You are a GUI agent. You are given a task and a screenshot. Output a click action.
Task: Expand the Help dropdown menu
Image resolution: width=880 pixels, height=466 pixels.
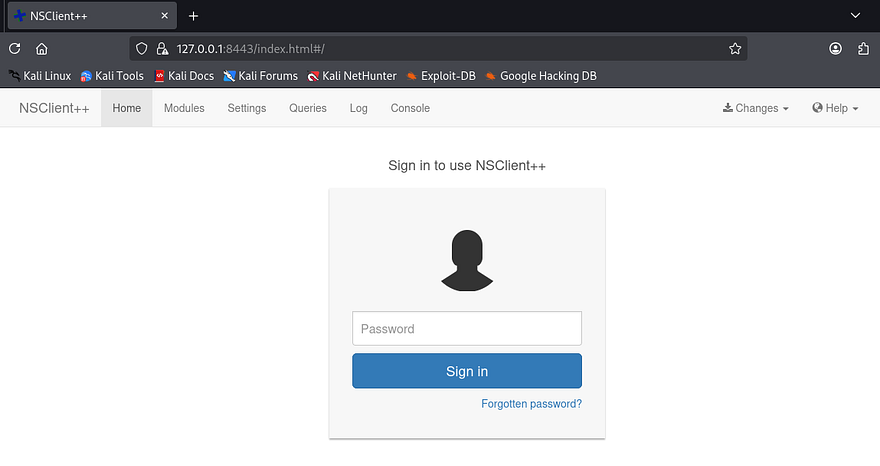835,108
